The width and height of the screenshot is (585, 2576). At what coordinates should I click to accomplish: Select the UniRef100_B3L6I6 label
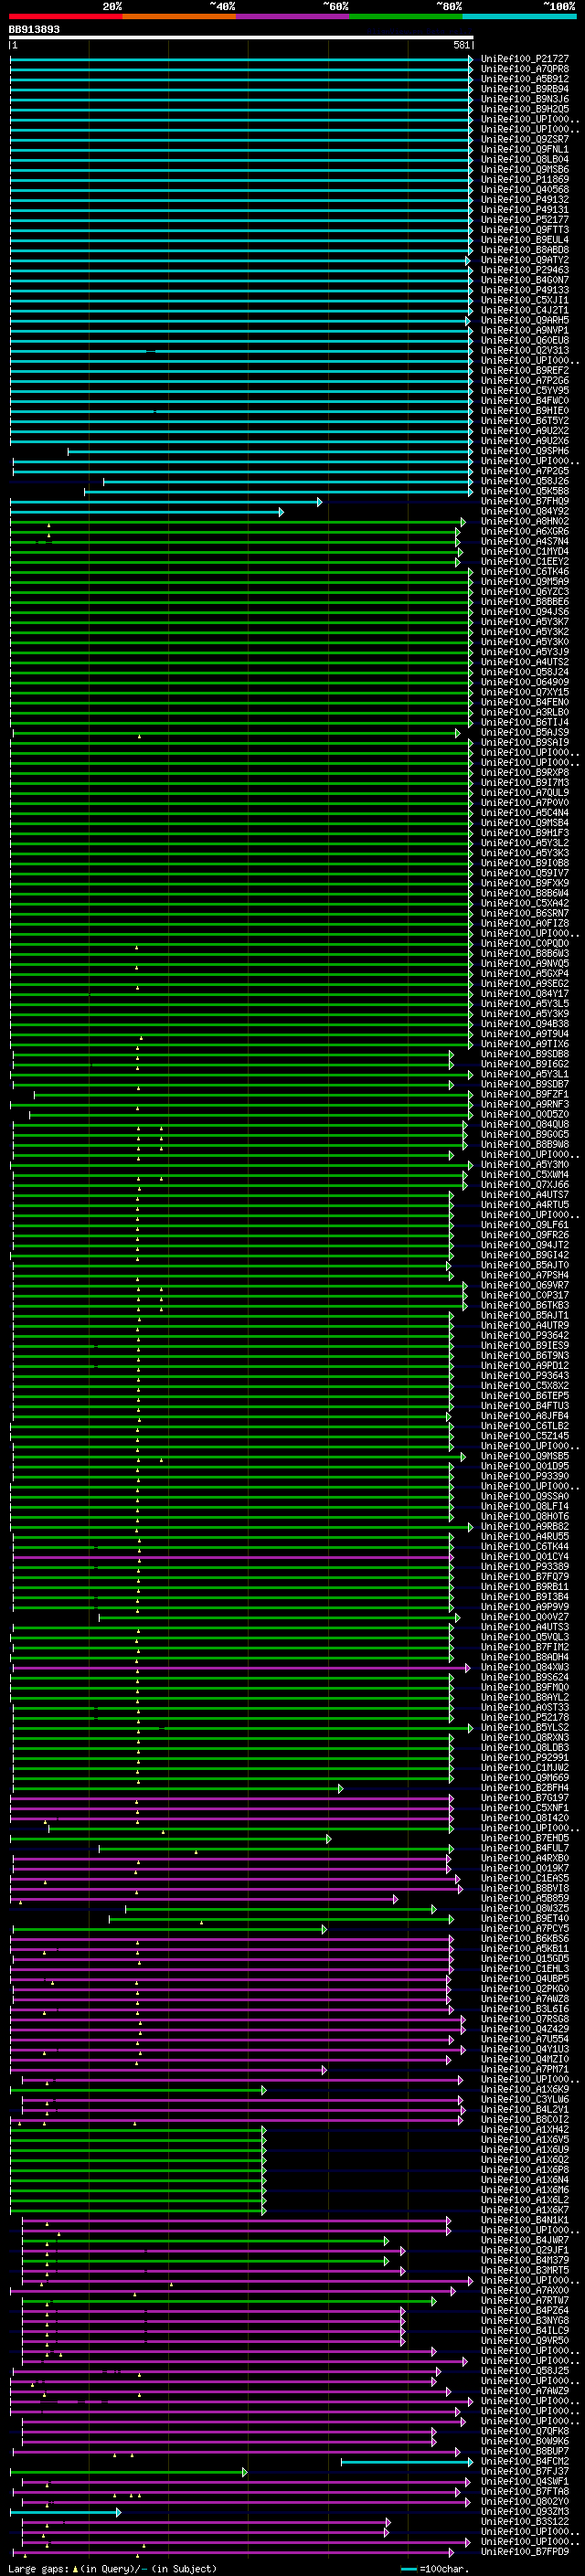tap(525, 2010)
